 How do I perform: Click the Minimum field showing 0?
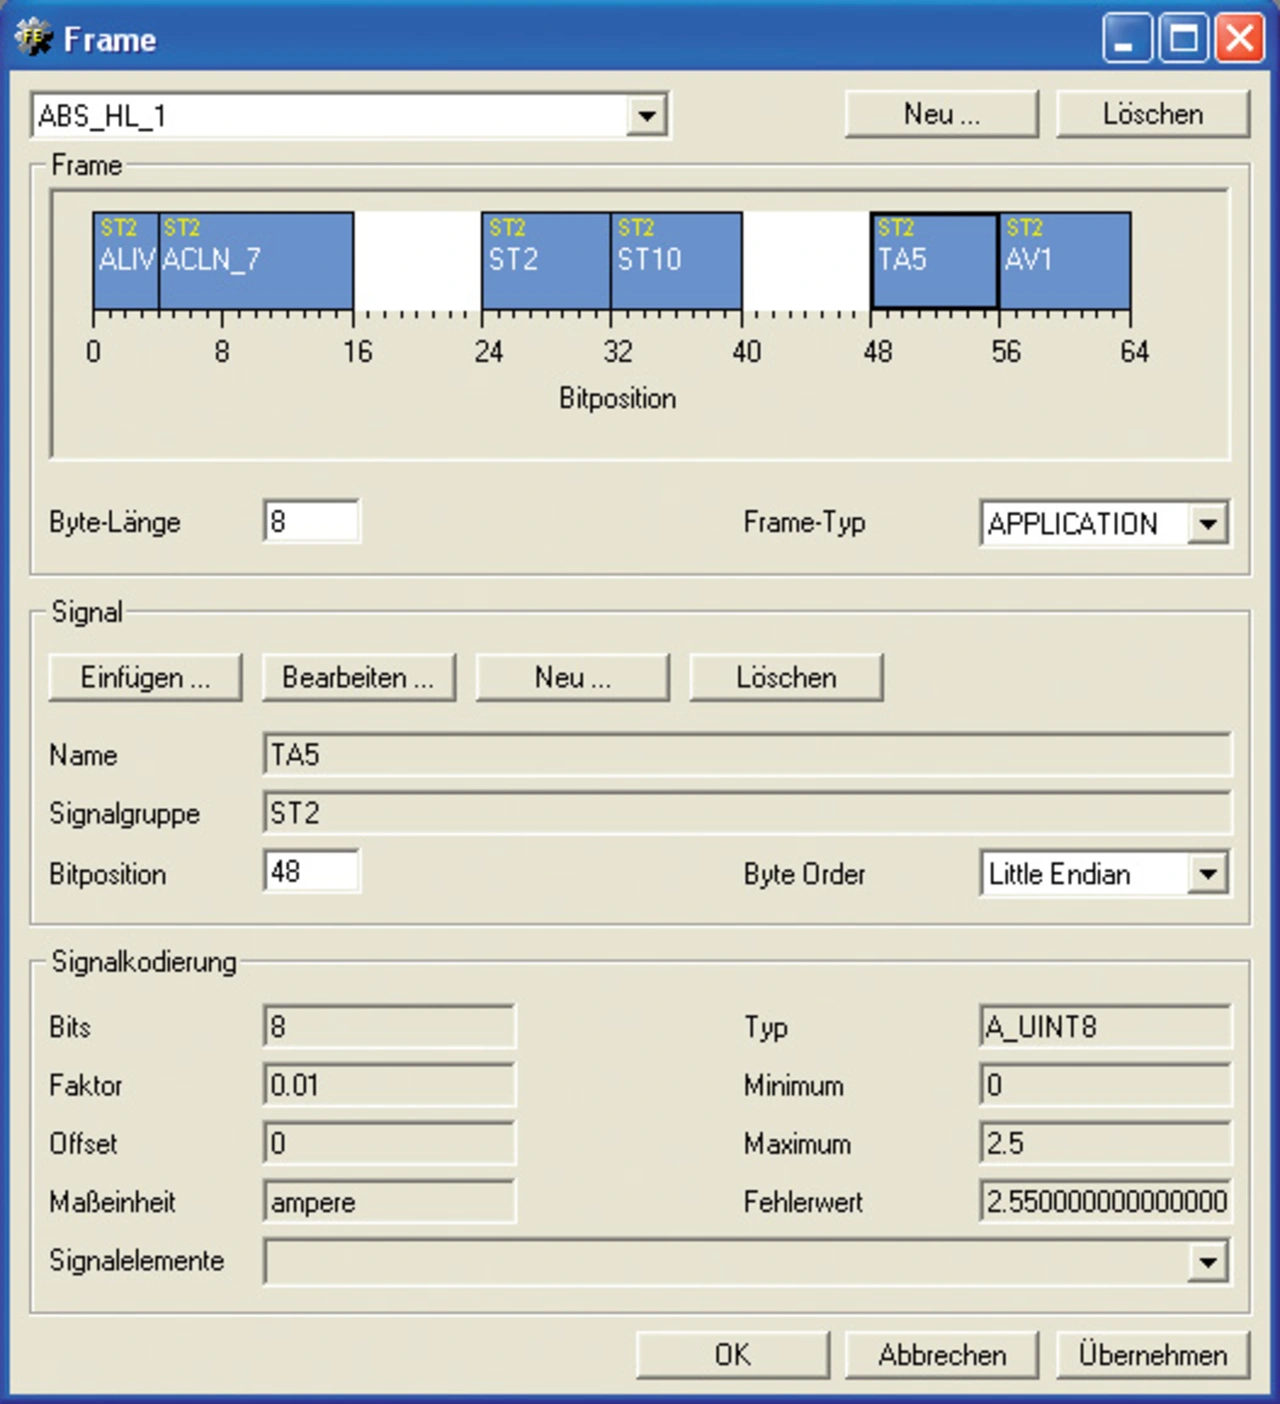point(1106,1085)
